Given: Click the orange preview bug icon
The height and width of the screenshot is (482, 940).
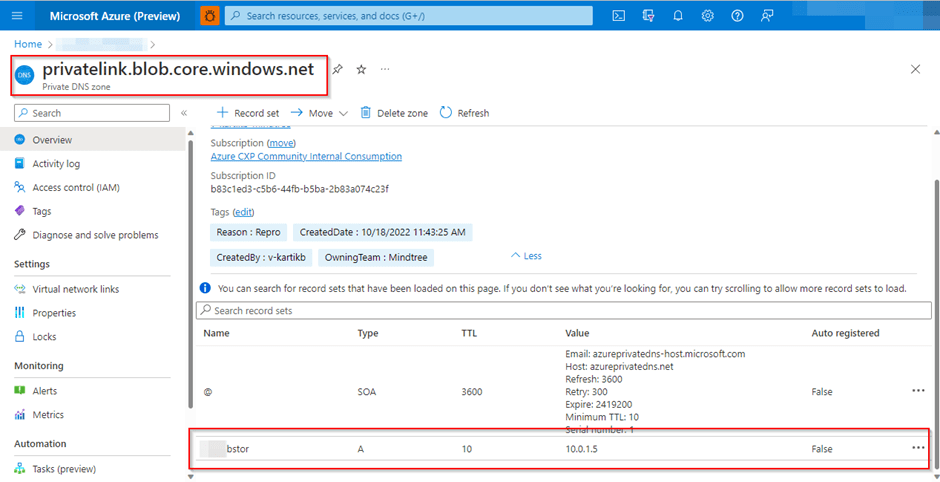Looking at the screenshot, I should (210, 16).
